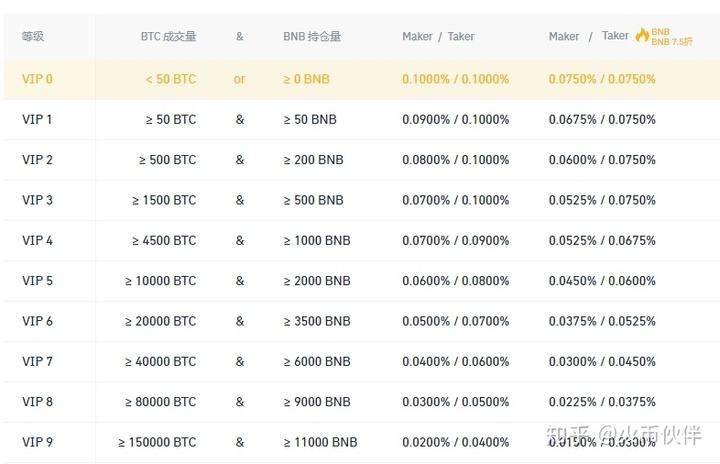Screen dimensions: 720x464
Task: Select the VIP 2 level cell
Action: click(x=37, y=160)
